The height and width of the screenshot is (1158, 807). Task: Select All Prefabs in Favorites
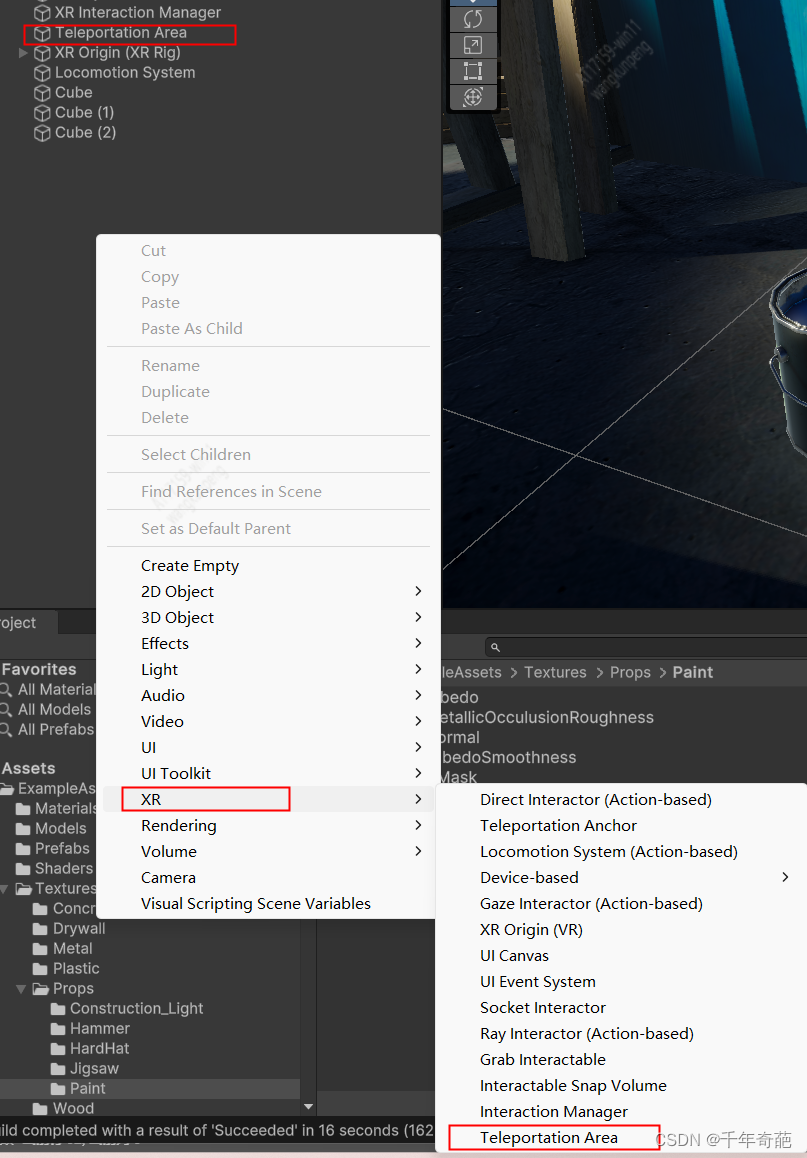56,729
